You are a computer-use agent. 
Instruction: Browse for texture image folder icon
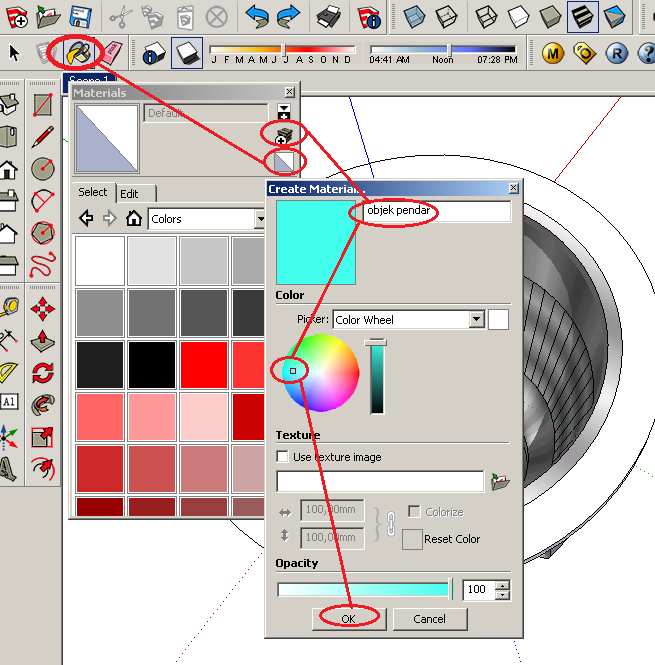click(500, 482)
